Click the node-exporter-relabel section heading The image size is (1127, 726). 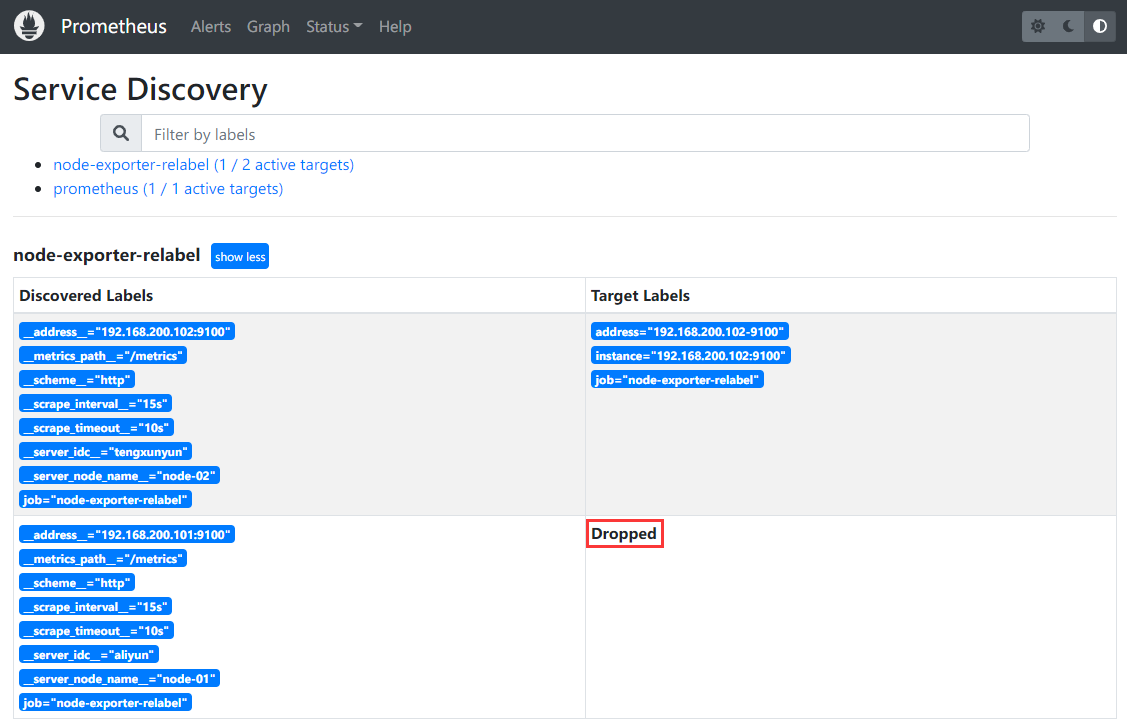click(106, 255)
